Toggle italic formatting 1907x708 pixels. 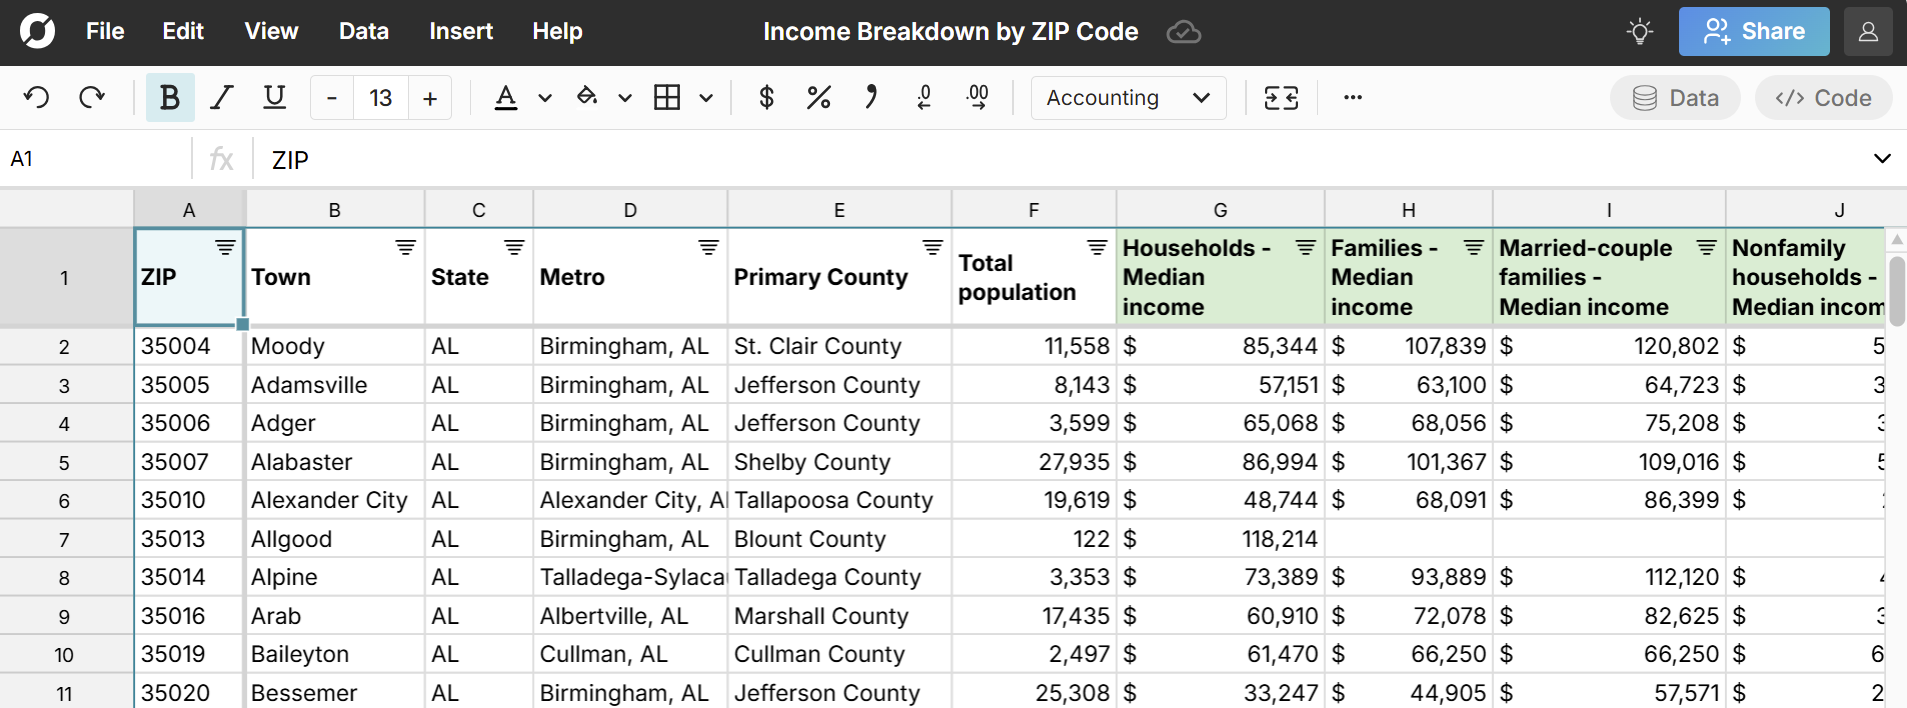pyautogui.click(x=222, y=98)
